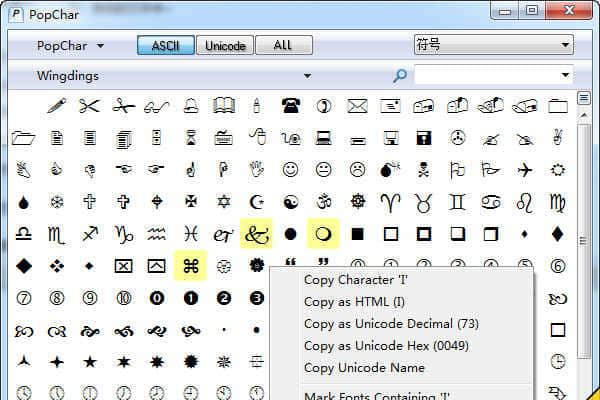
Task: Choose the highlighted command key symbol
Action: coord(191,266)
